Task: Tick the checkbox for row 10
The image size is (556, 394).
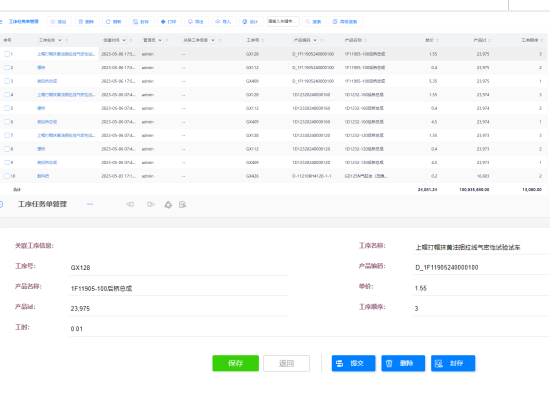Action: [7, 176]
